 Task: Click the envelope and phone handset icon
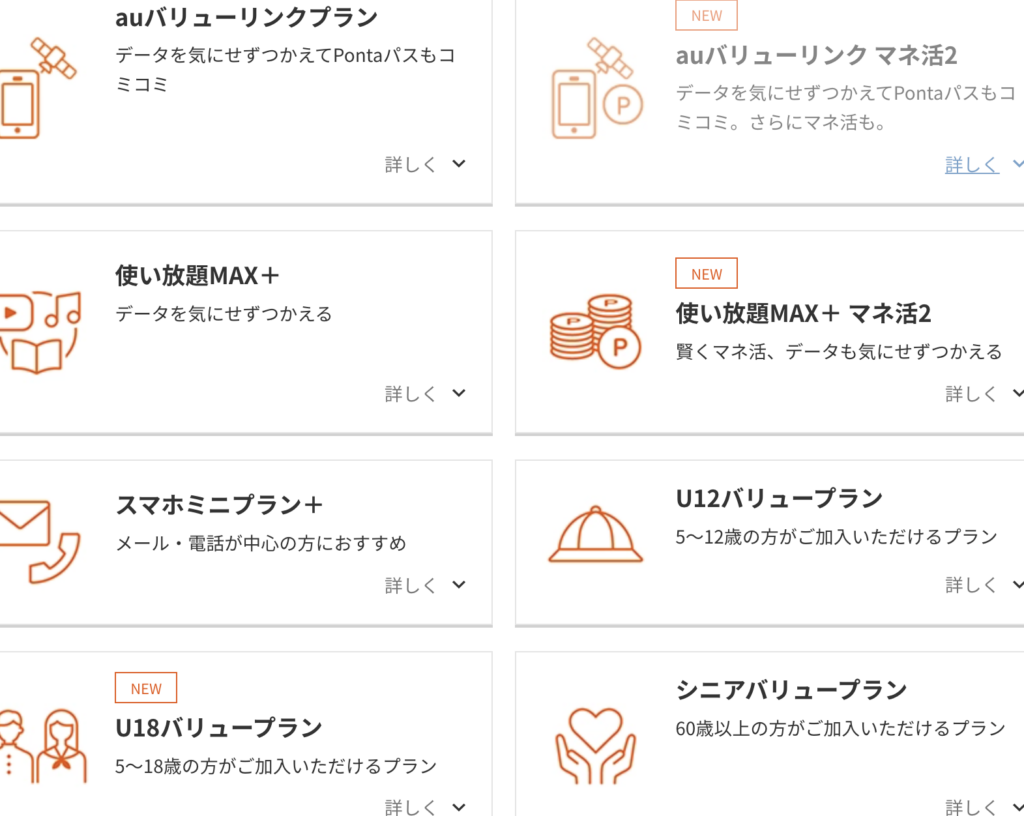click(38, 541)
